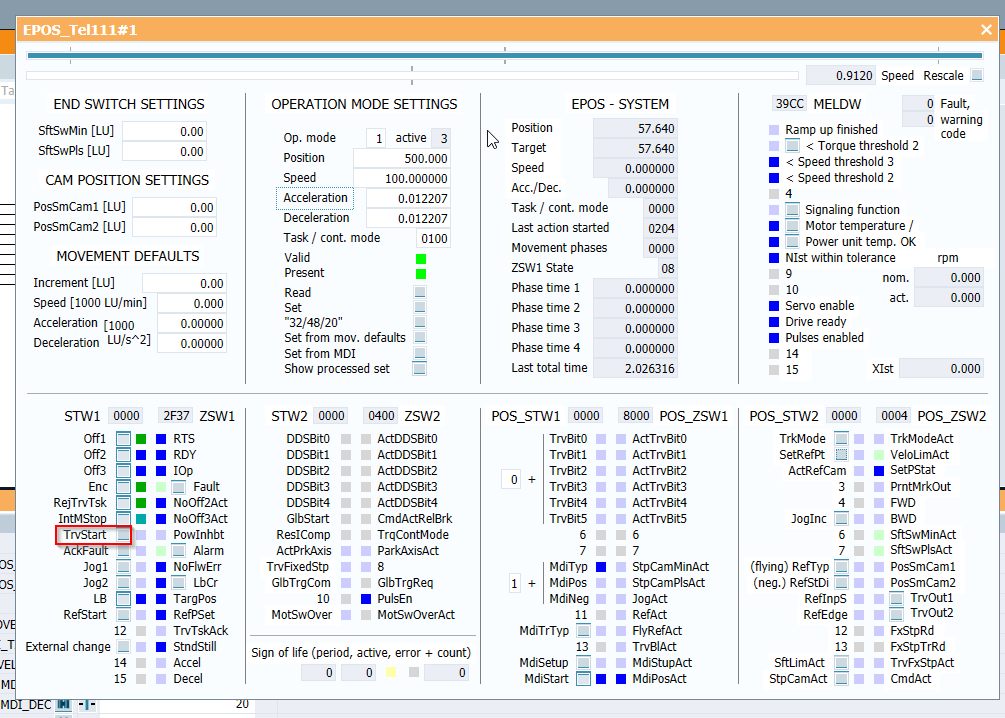This screenshot has width=1005, height=718.
Task: Toggle the LB button in STW1
Action: click(x=123, y=599)
